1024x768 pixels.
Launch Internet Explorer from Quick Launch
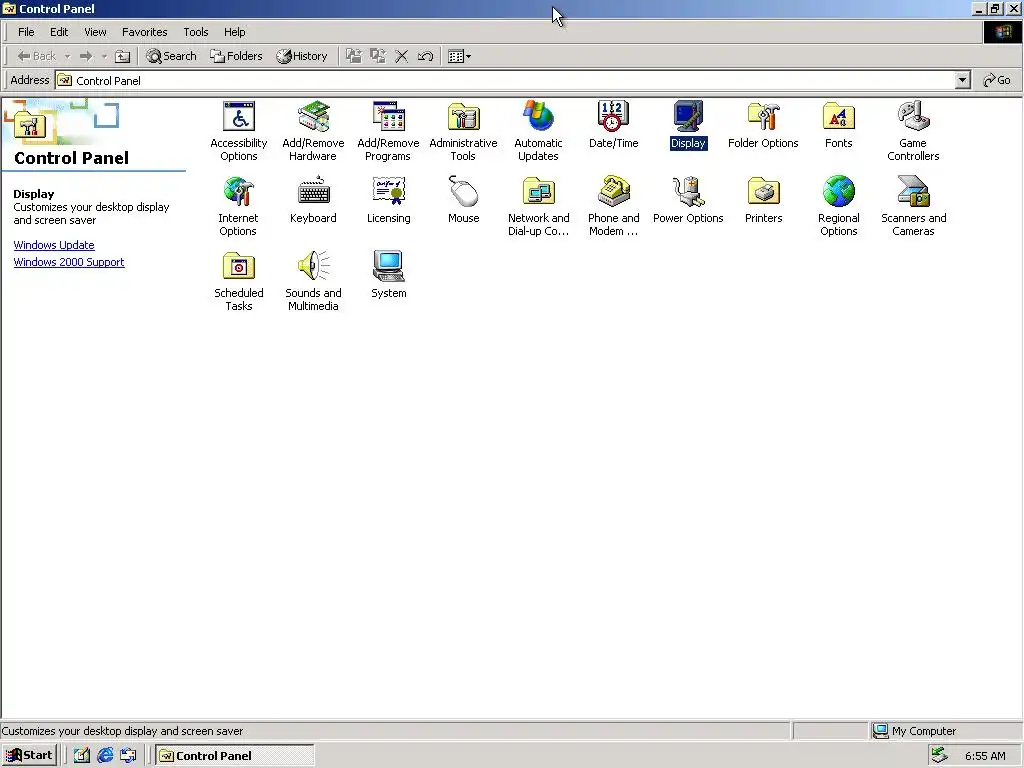[x=104, y=756]
